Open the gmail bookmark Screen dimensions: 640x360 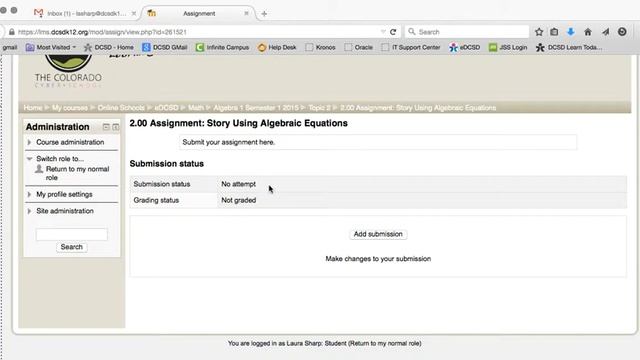point(10,47)
